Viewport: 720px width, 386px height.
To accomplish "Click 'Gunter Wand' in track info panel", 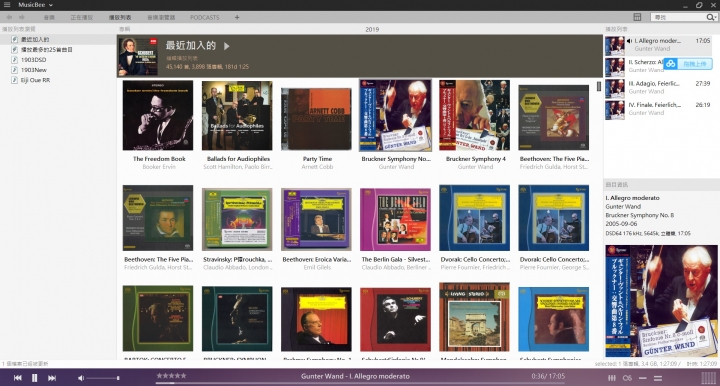I will [623, 207].
